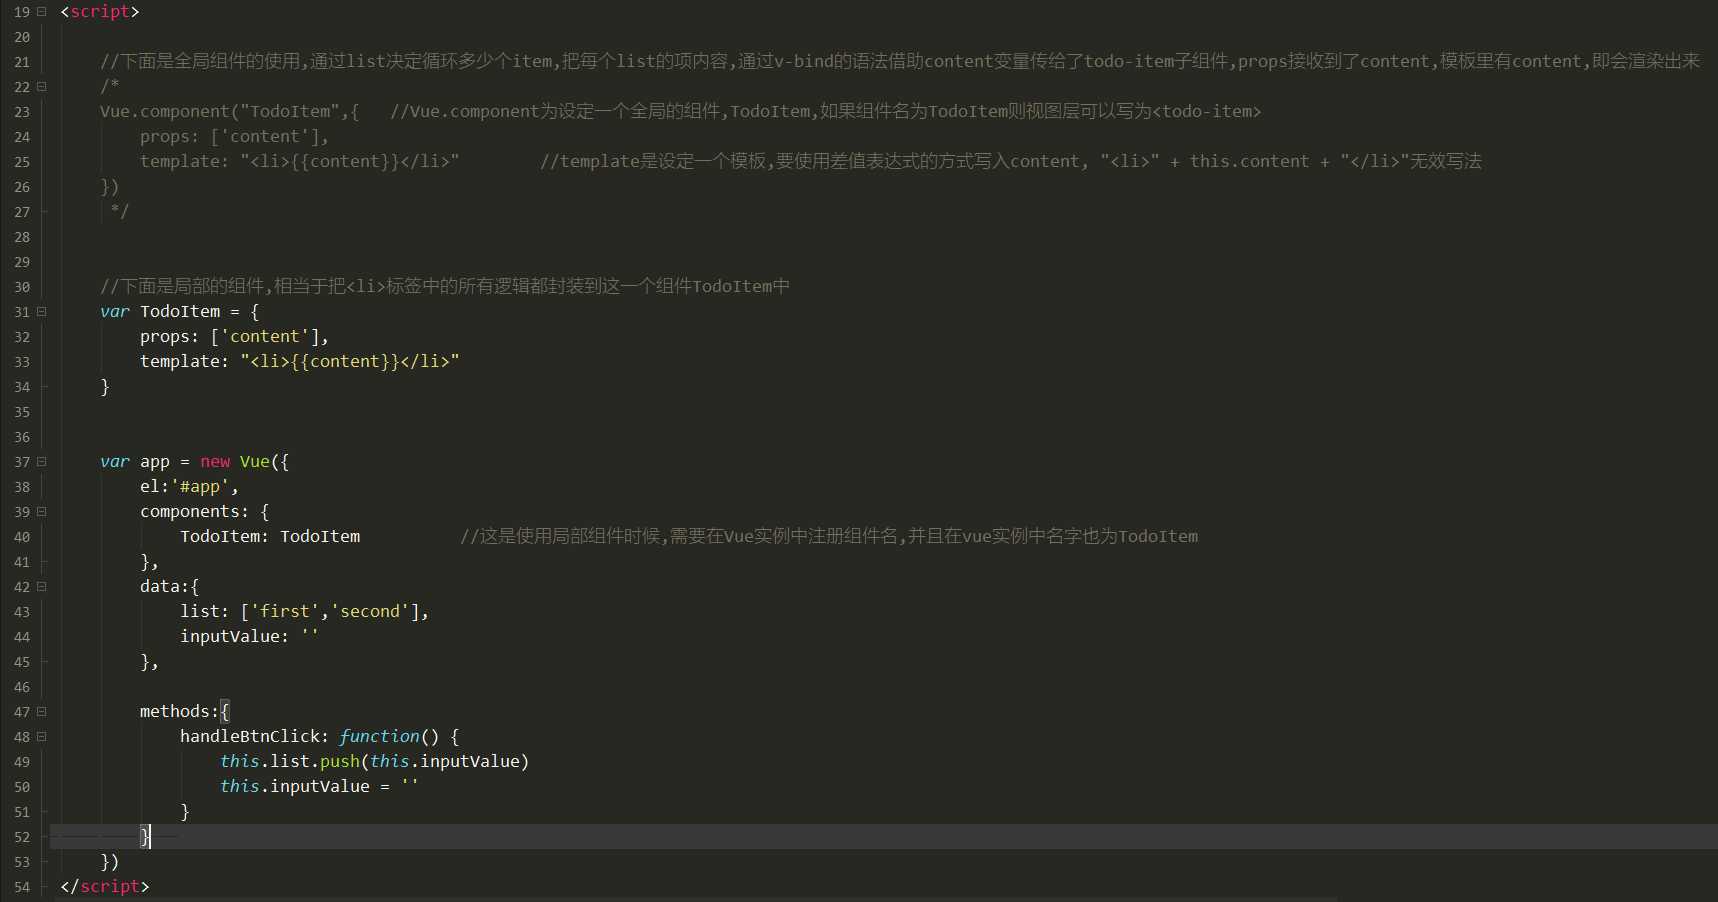Screen dimensions: 1718x902
Task: Click gutter line number 20
Action: pyautogui.click(x=22, y=38)
